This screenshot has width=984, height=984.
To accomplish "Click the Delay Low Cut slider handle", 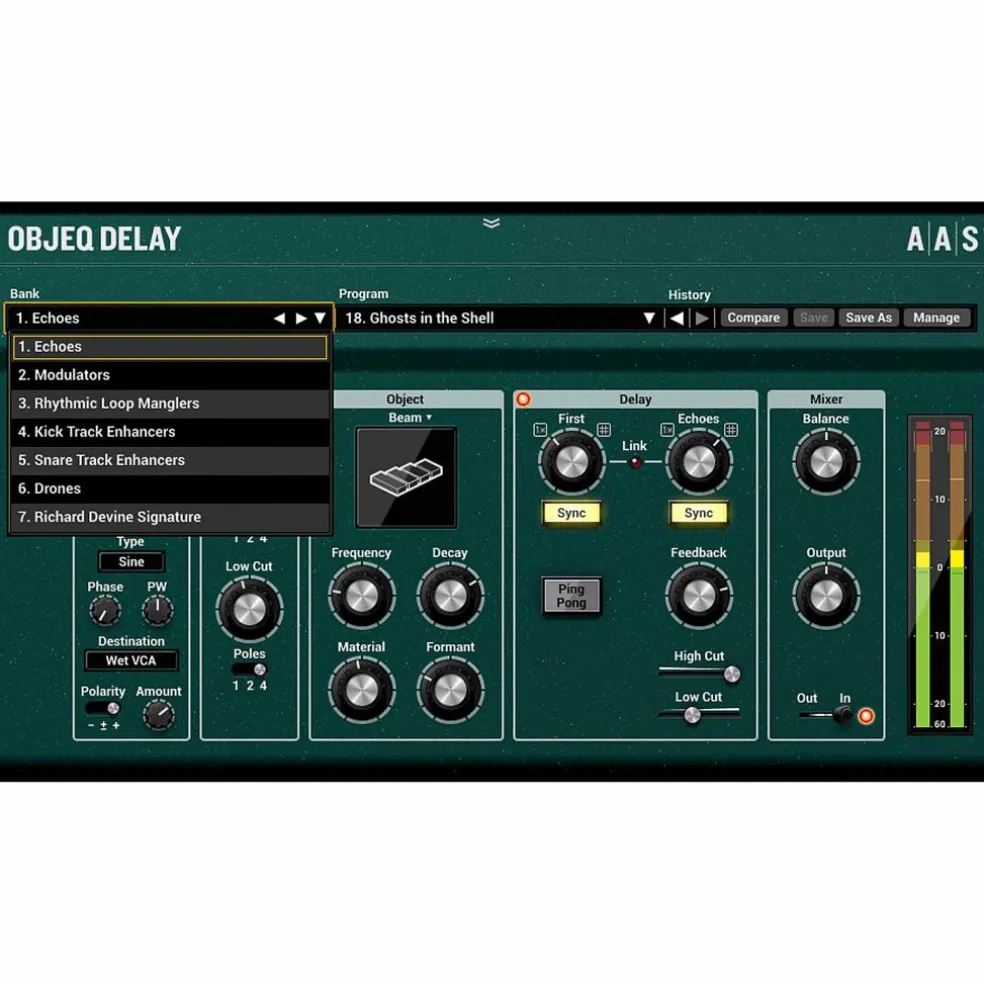I will click(692, 715).
